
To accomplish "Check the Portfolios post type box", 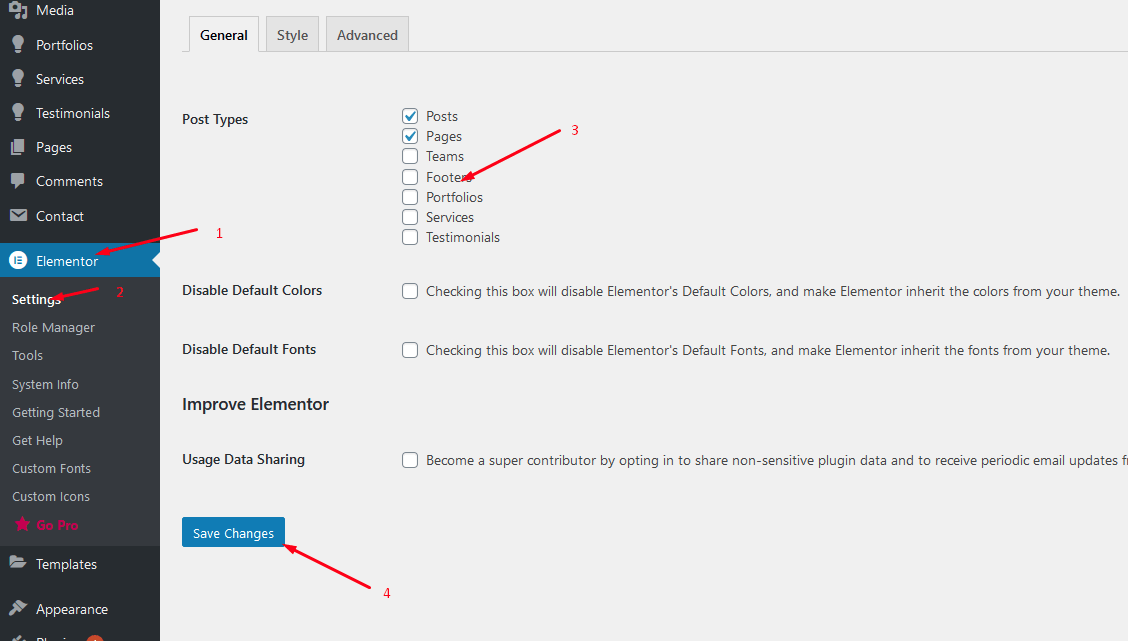I will click(410, 197).
